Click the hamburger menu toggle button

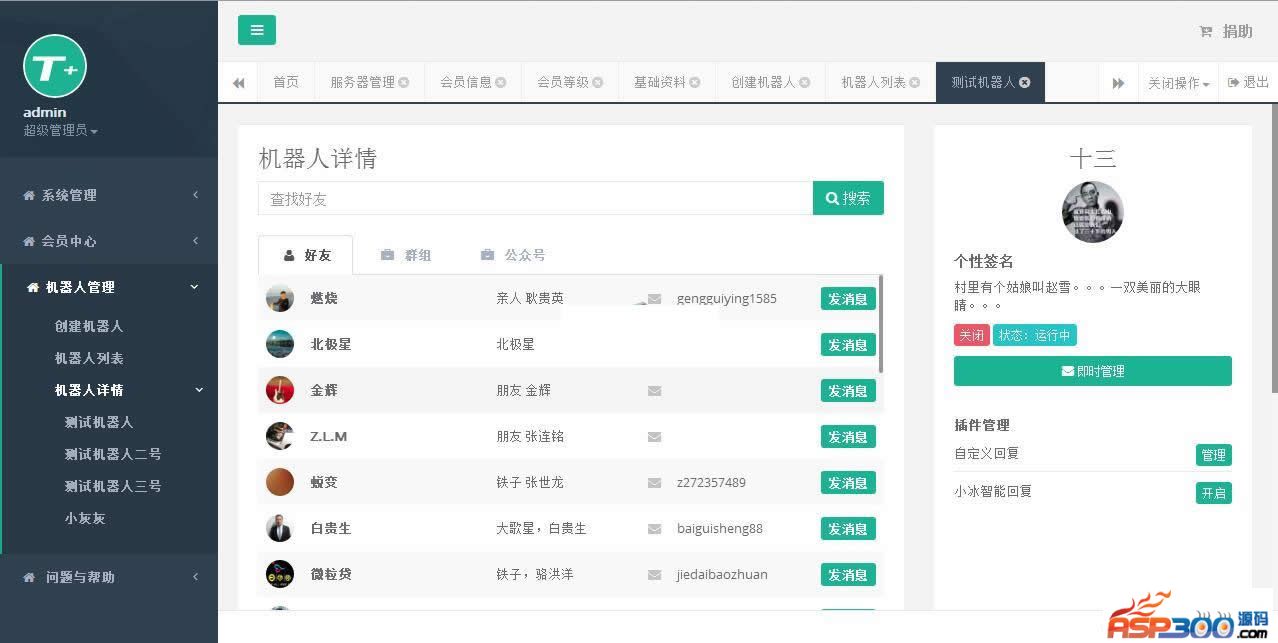[x=256, y=30]
